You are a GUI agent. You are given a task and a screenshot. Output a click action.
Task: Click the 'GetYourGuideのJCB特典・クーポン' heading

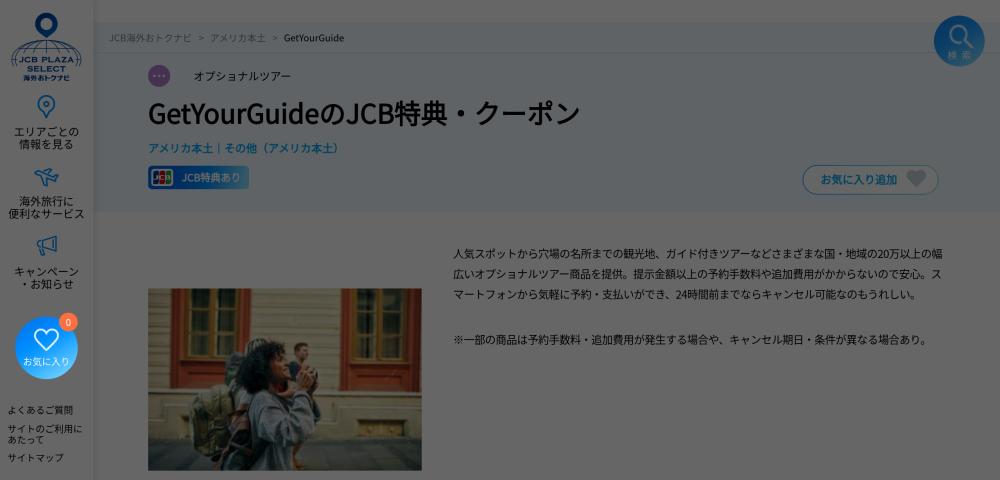(x=364, y=113)
